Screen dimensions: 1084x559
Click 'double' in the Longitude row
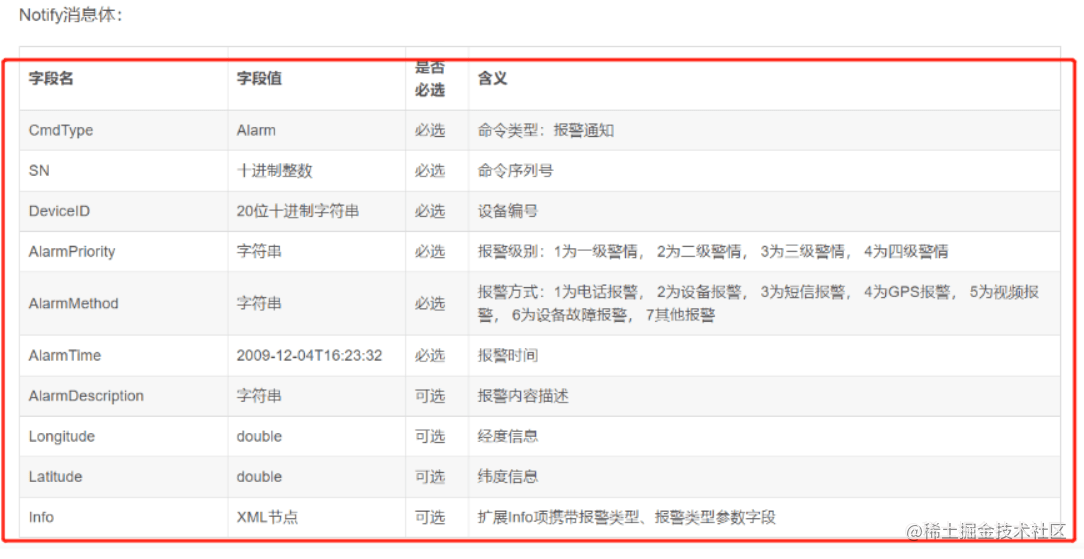(259, 436)
